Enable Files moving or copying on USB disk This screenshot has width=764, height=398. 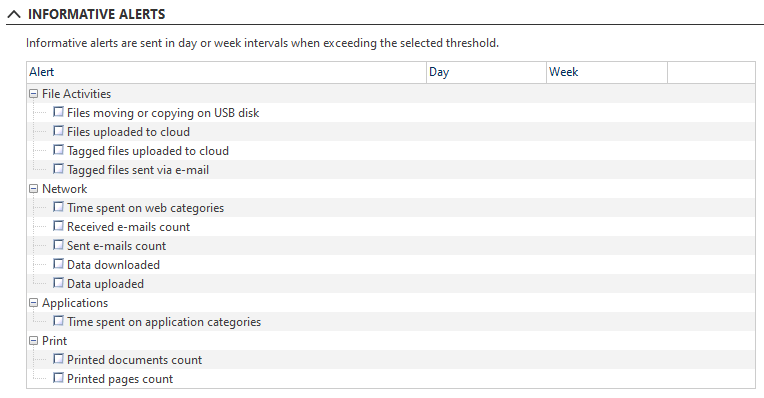[x=58, y=112]
